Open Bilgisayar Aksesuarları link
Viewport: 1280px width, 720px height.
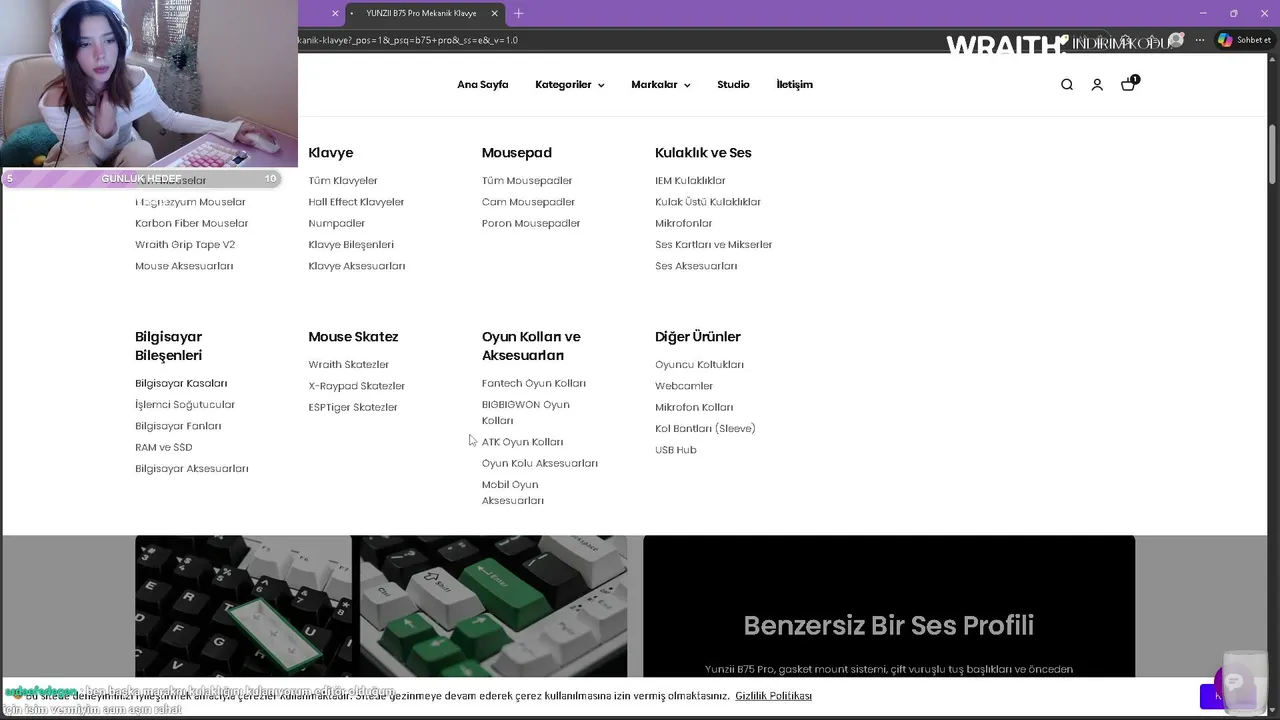(192, 469)
